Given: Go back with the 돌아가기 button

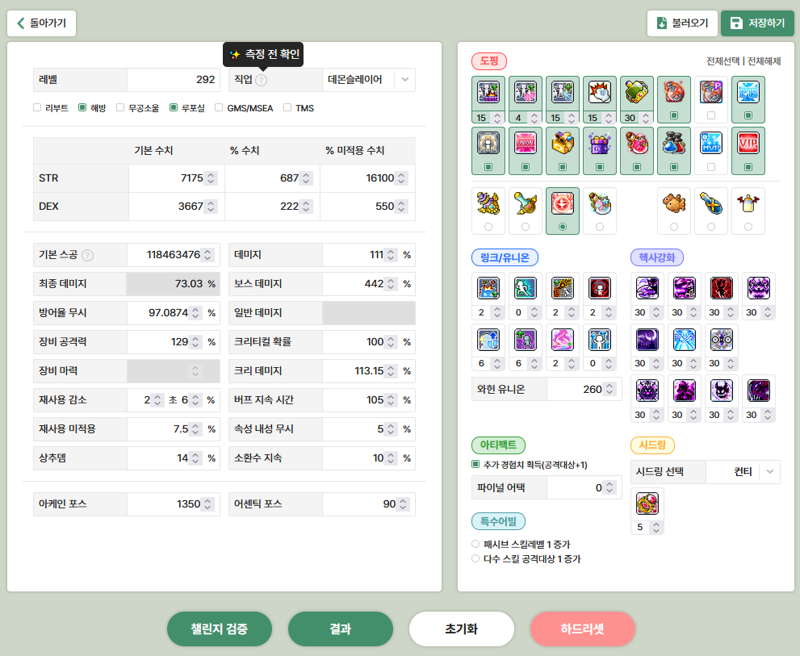Looking at the screenshot, I should coord(42,23).
